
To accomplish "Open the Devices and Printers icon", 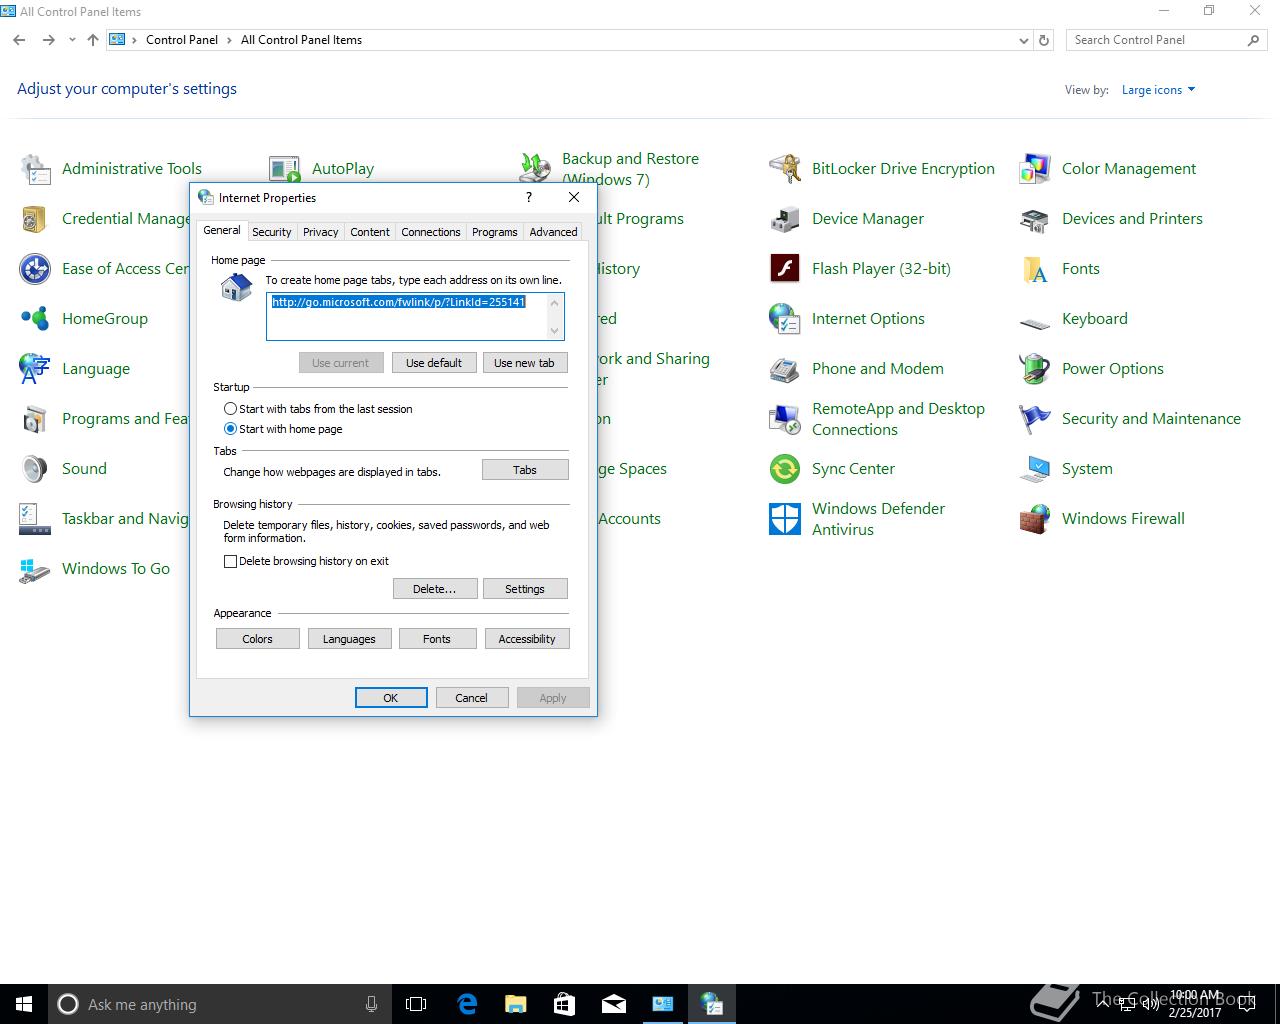I will point(1035,219).
